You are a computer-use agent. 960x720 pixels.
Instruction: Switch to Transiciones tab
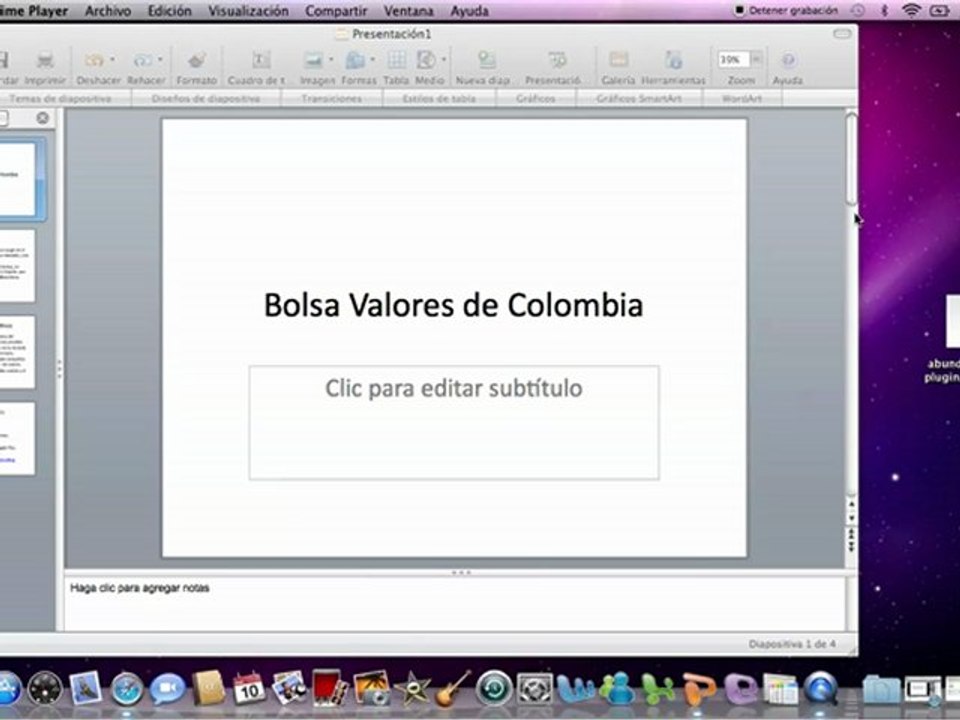[x=331, y=99]
